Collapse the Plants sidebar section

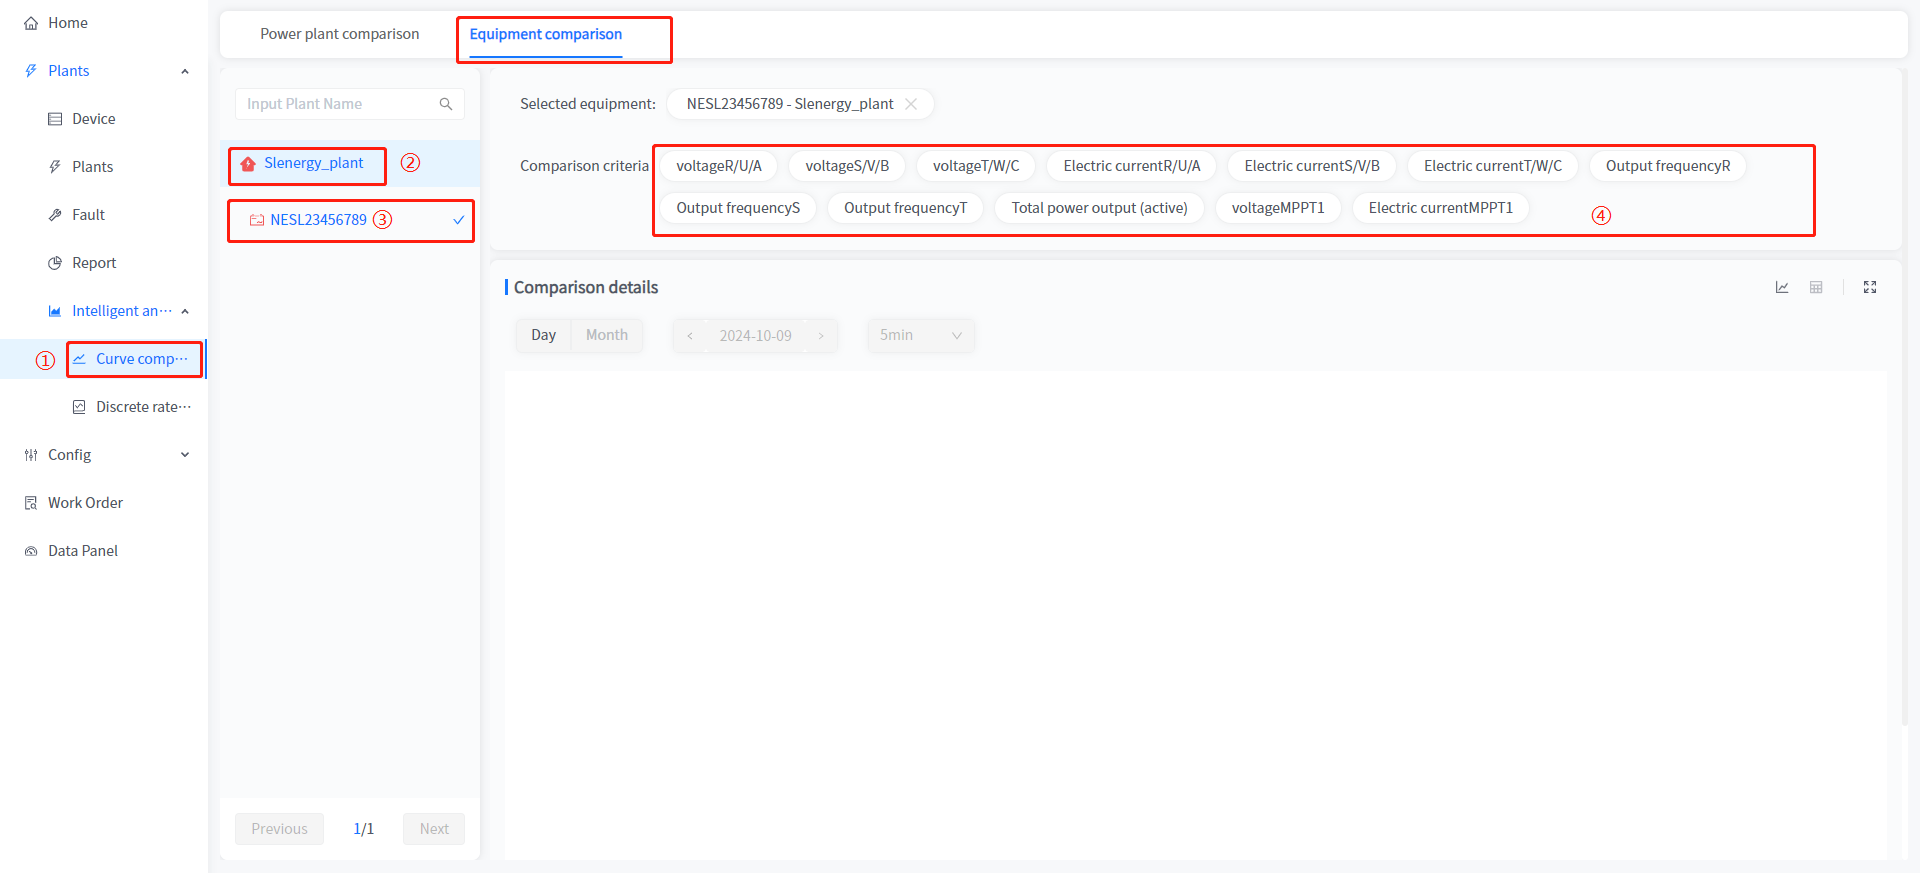184,71
